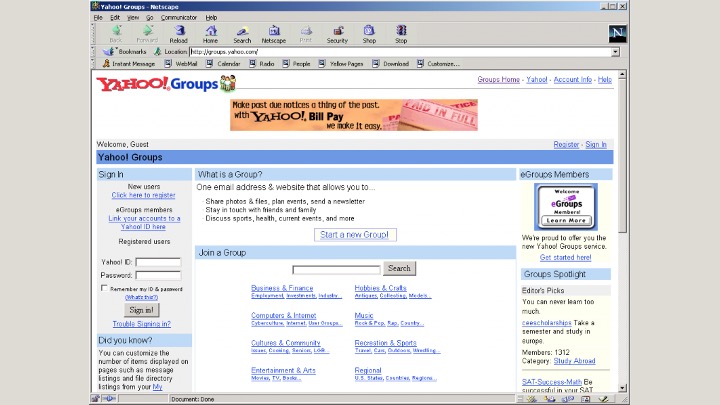Click the ceescholarships group link
Viewport: 720px width, 405px height.
(x=546, y=323)
